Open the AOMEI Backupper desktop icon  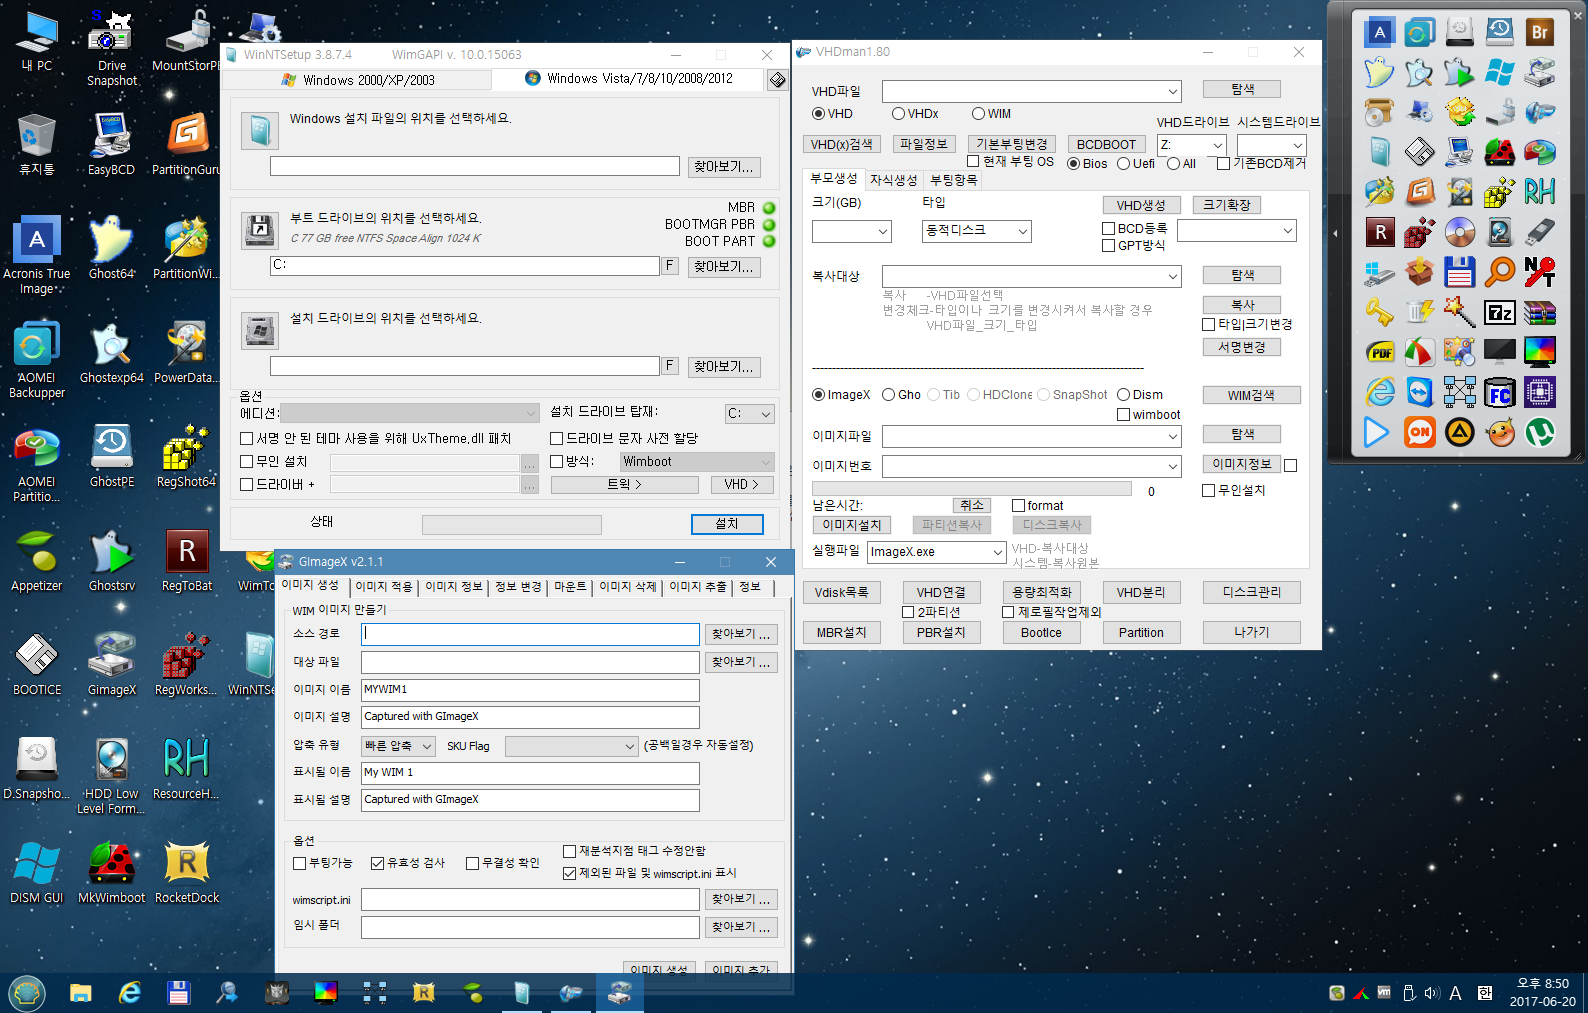point(37,359)
